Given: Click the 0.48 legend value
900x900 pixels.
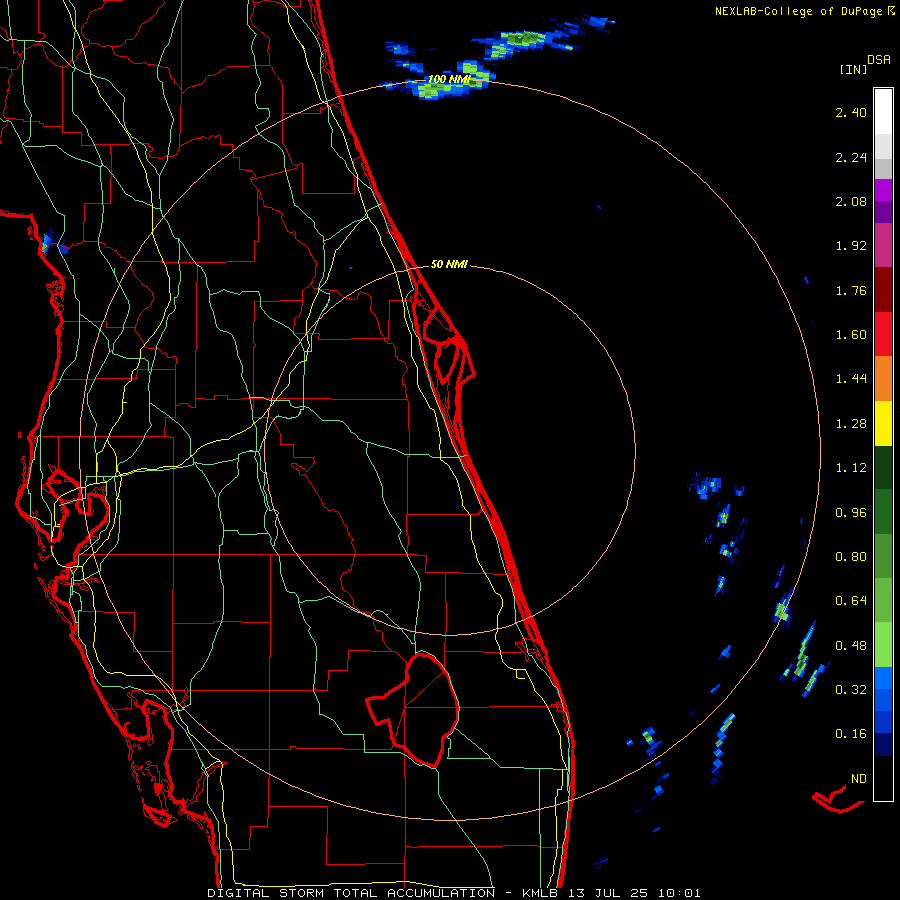Looking at the screenshot, I should tap(851, 646).
